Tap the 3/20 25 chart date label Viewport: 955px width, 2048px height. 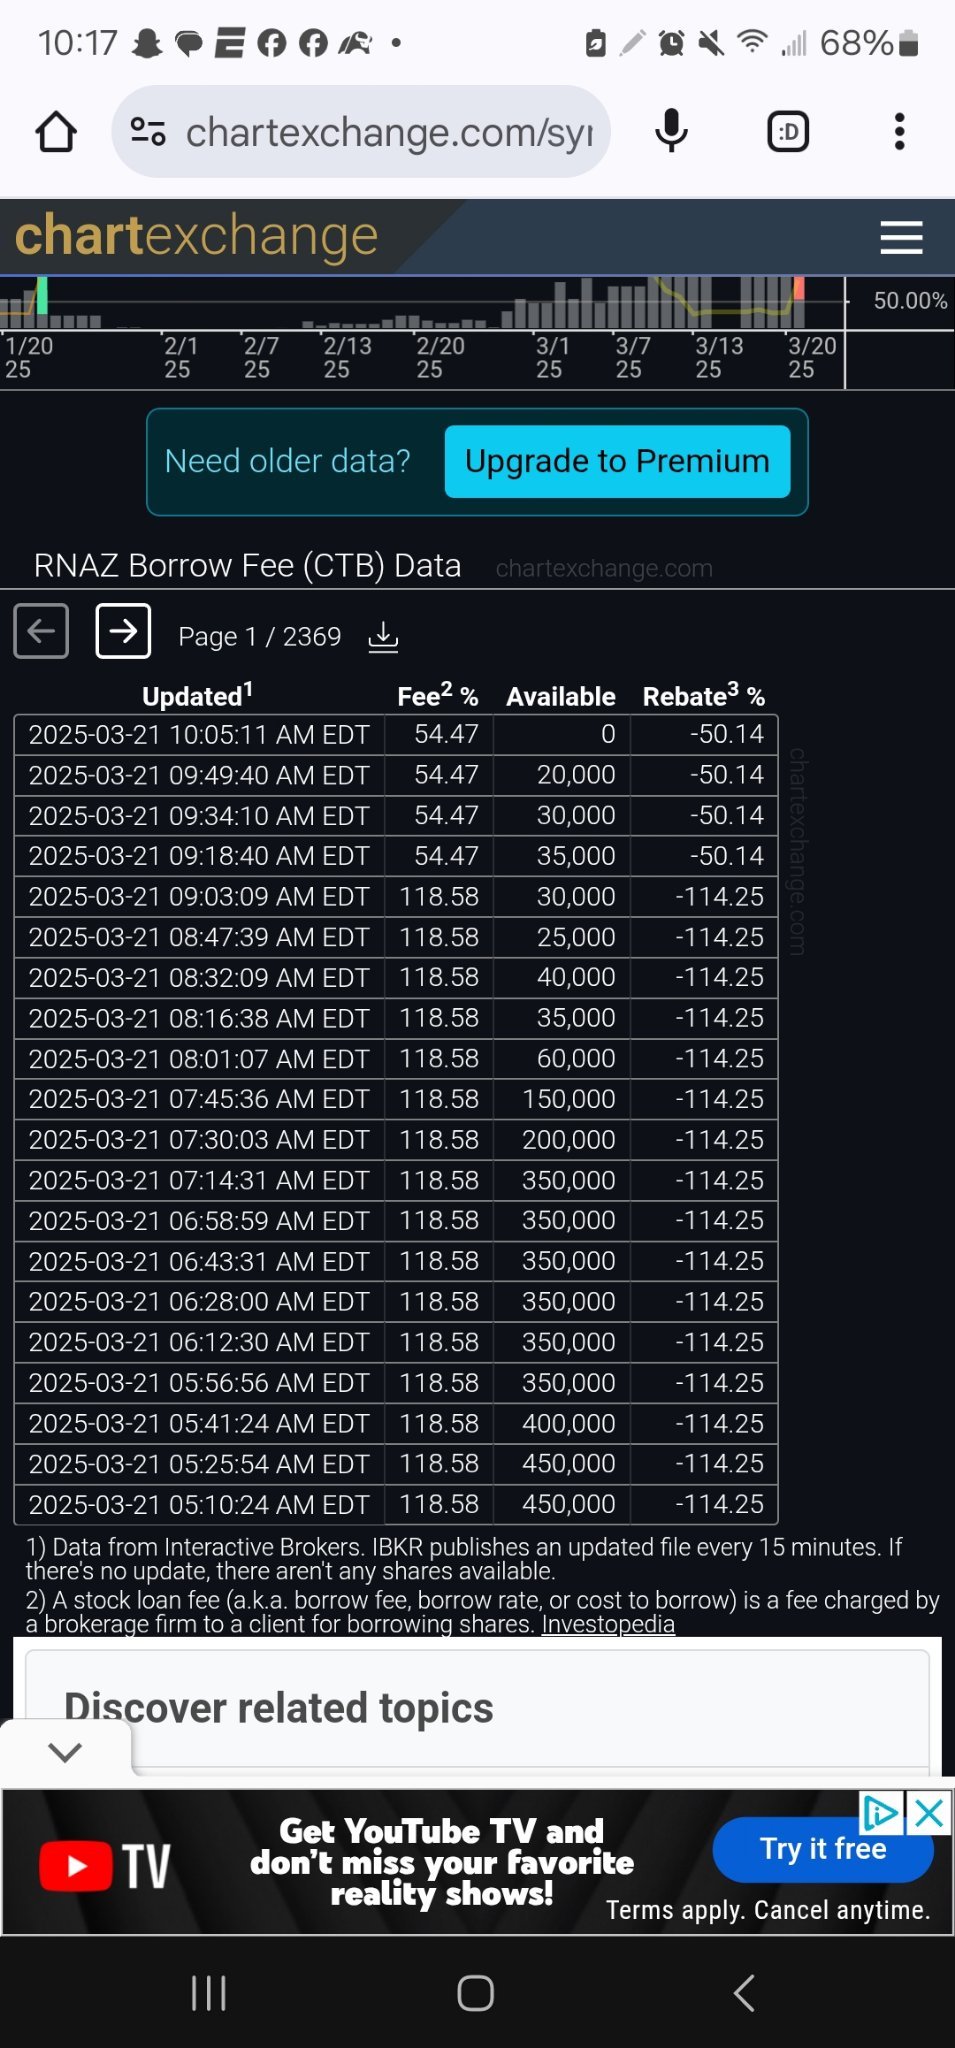click(812, 358)
